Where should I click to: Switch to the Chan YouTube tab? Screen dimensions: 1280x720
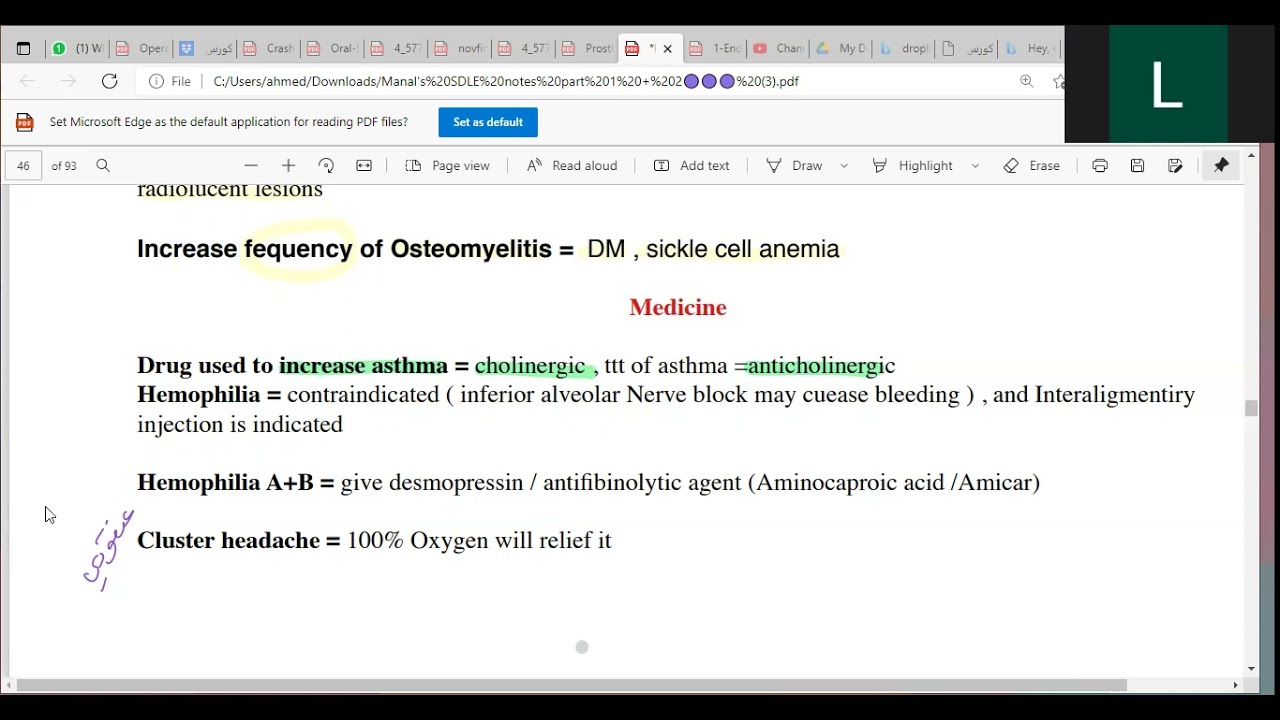point(780,48)
